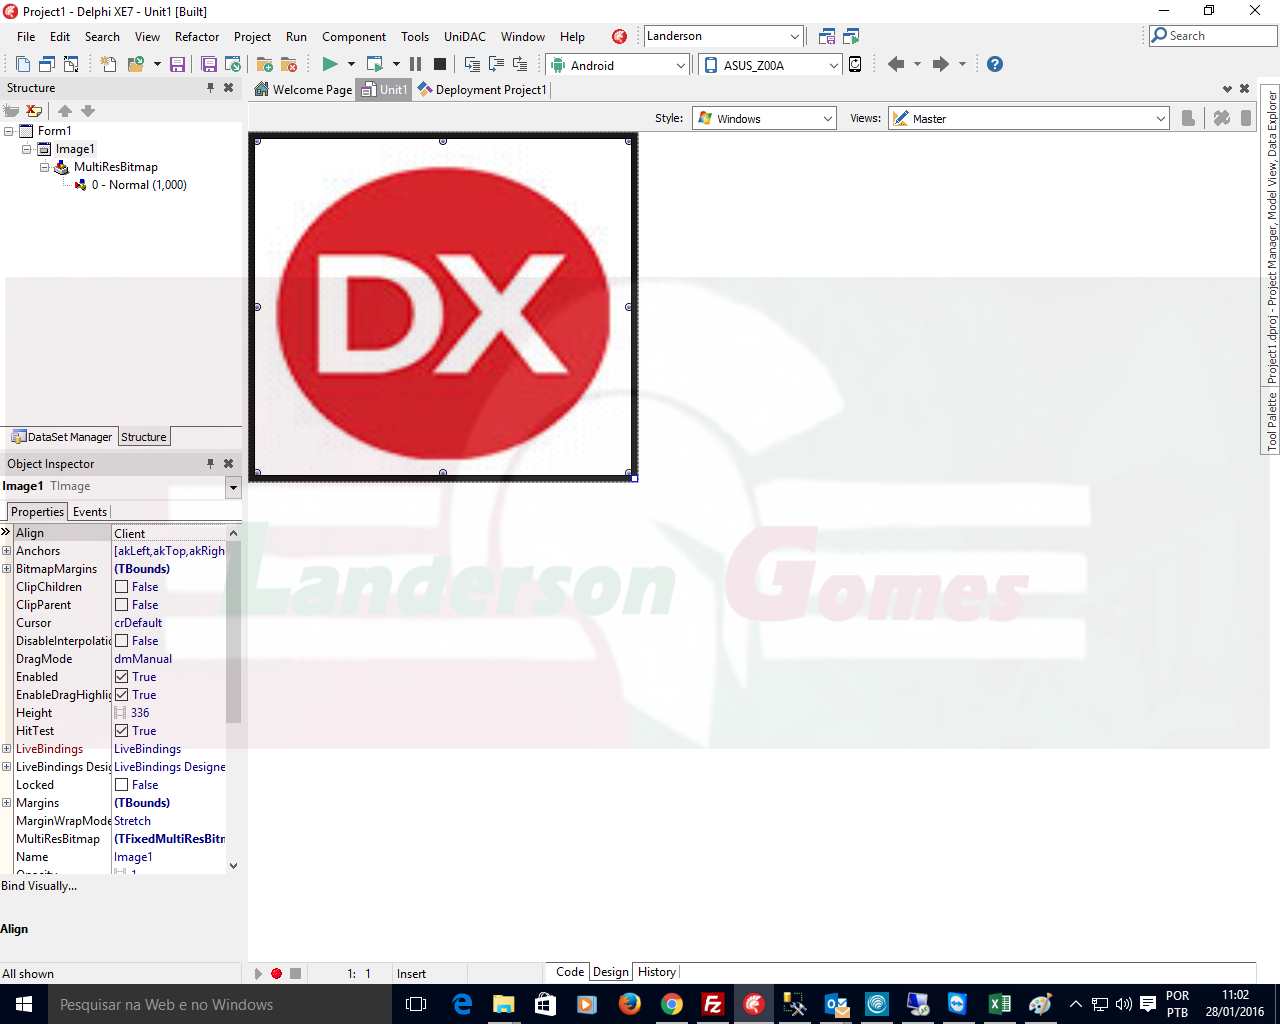Screen dimensions: 1280x1024
Task: Collapse the MultiResBitmap tree node
Action: [x=45, y=167]
